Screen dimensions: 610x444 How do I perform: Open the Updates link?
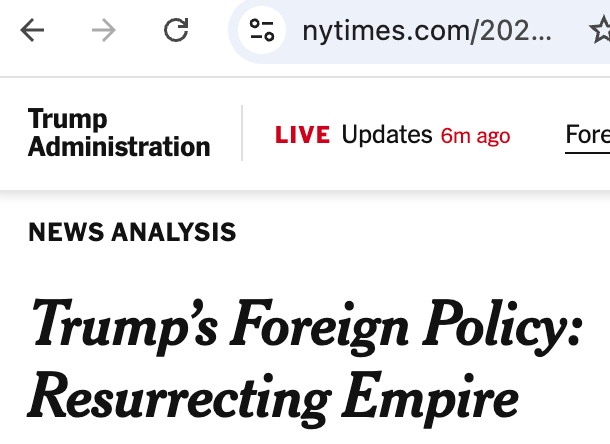(386, 135)
